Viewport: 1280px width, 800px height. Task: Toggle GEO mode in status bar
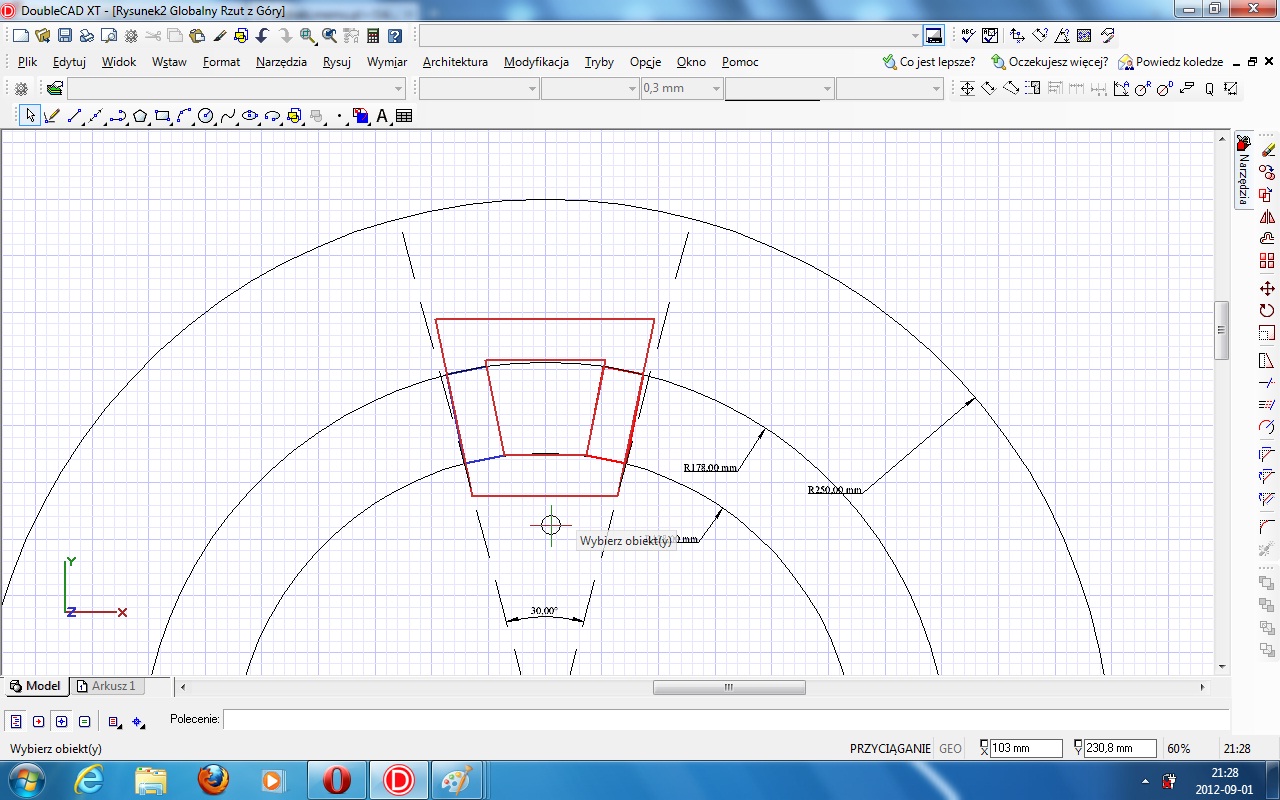coord(950,748)
